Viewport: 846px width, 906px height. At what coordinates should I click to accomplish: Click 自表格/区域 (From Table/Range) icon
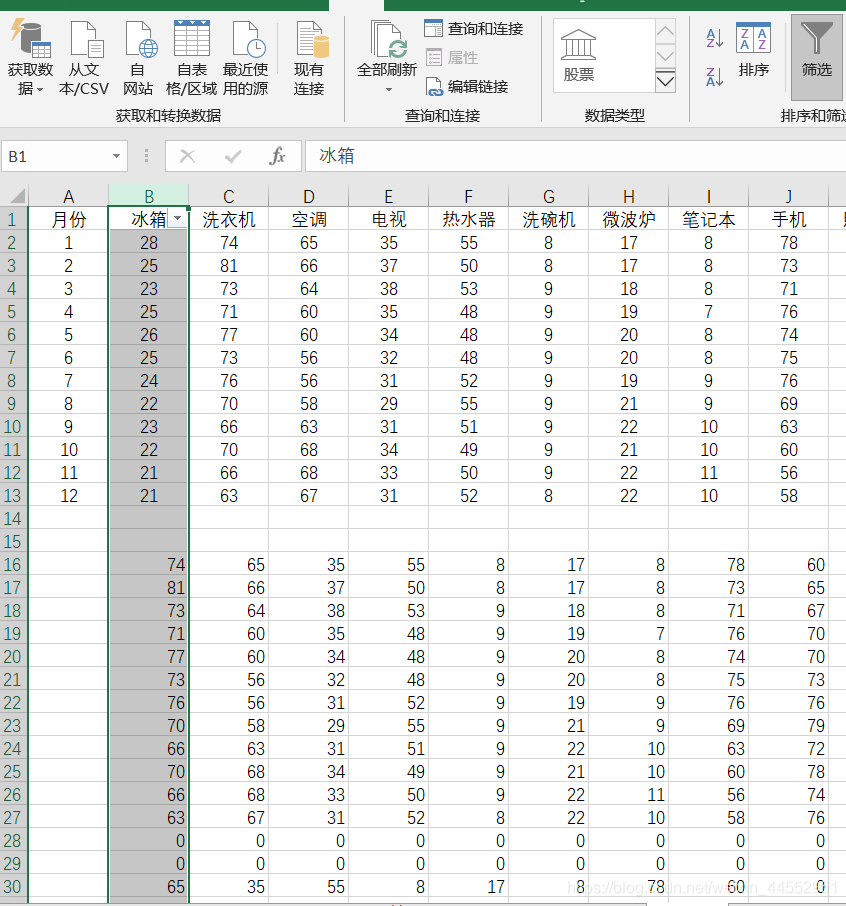(x=191, y=58)
